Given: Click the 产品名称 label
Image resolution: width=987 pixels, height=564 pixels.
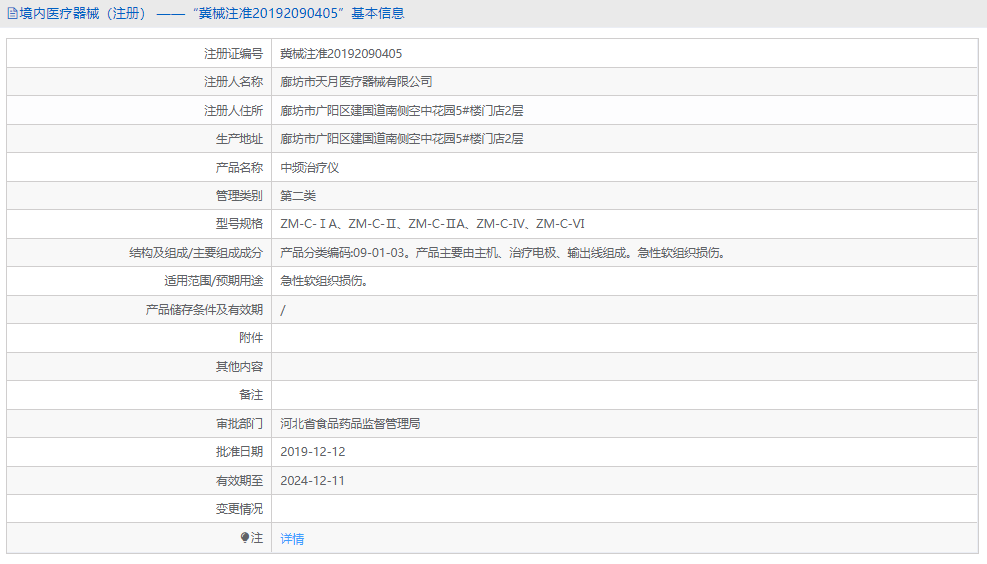Looking at the screenshot, I should point(239,167).
